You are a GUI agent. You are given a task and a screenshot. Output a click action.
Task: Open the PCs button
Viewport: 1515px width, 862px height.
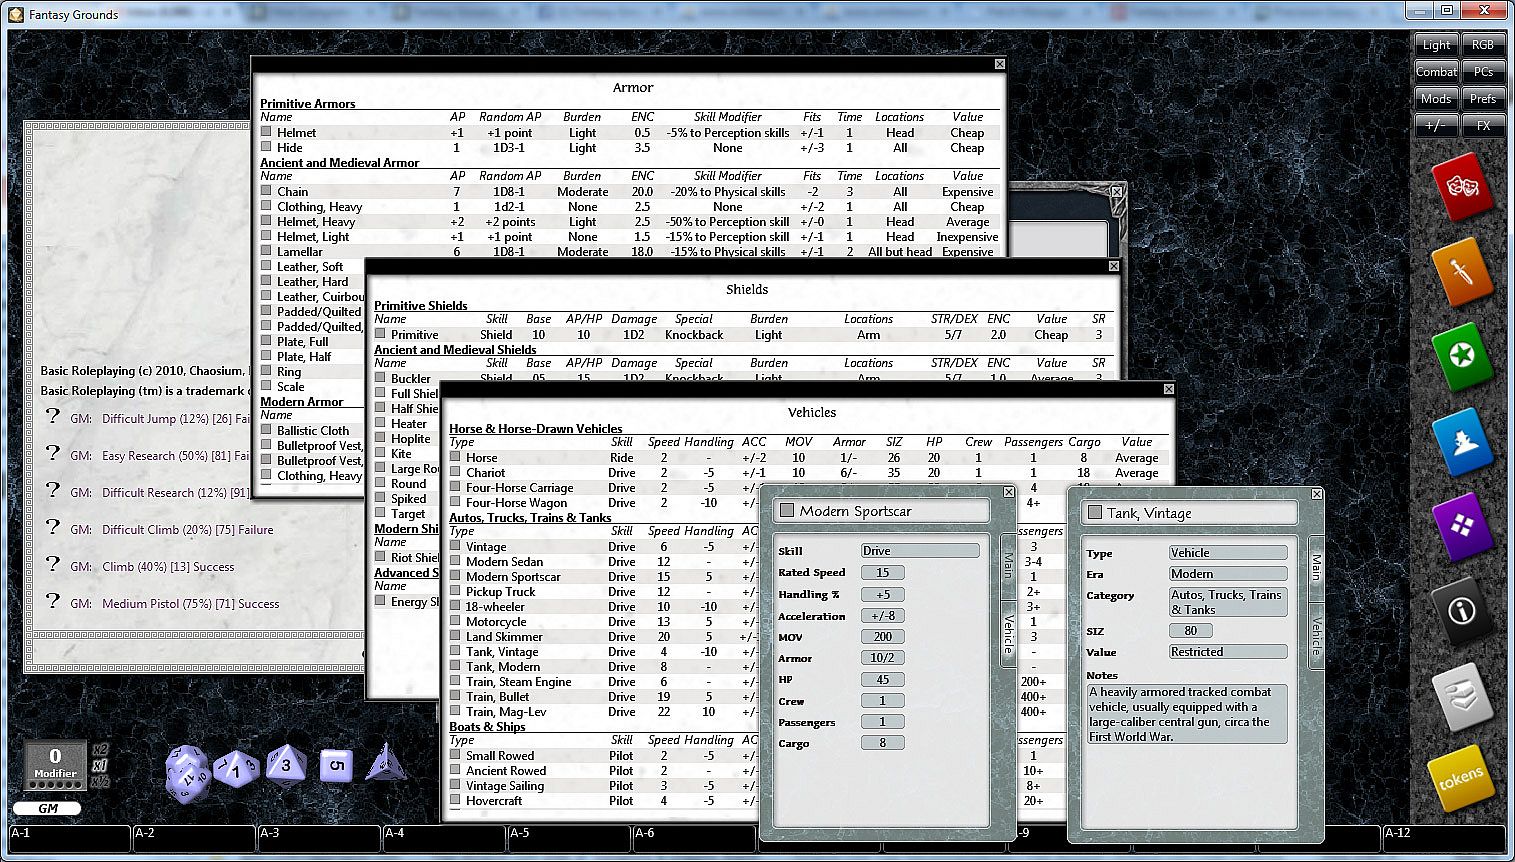pyautogui.click(x=1483, y=72)
